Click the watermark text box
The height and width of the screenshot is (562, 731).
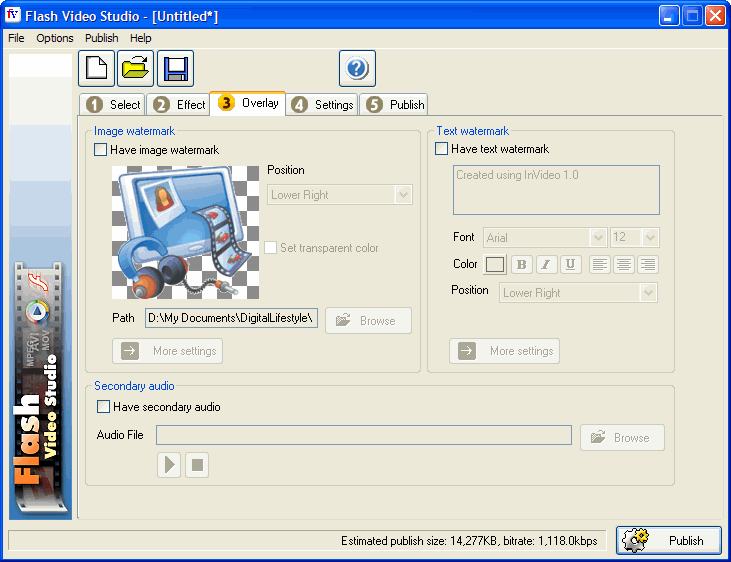(556, 190)
